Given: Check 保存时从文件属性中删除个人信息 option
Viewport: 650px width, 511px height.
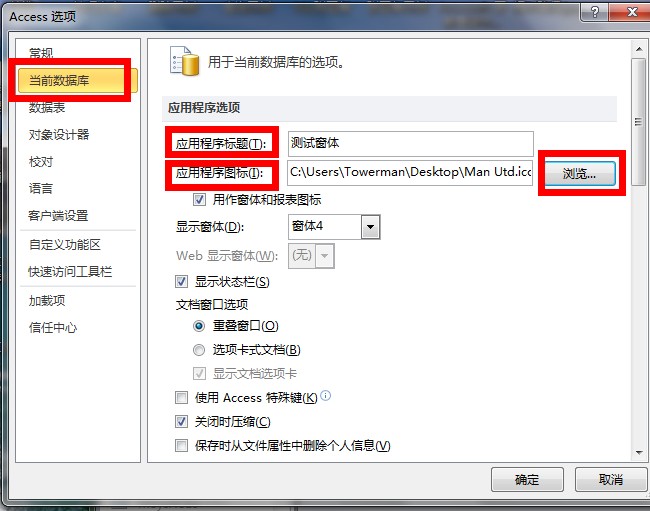Looking at the screenshot, I should coord(181,446).
